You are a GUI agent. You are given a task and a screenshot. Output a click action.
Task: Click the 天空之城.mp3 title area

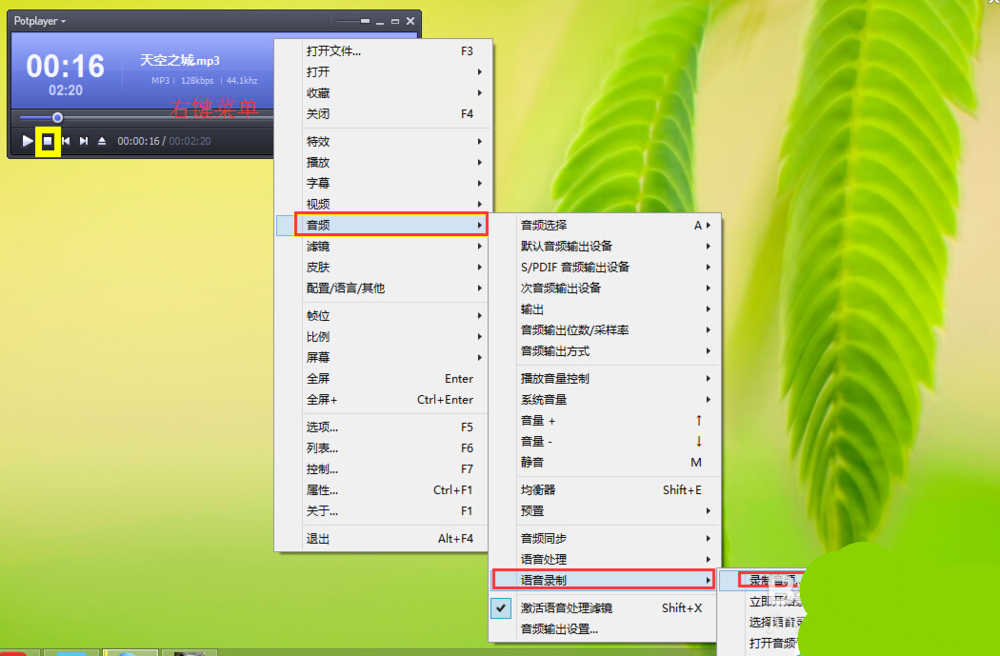[180, 60]
